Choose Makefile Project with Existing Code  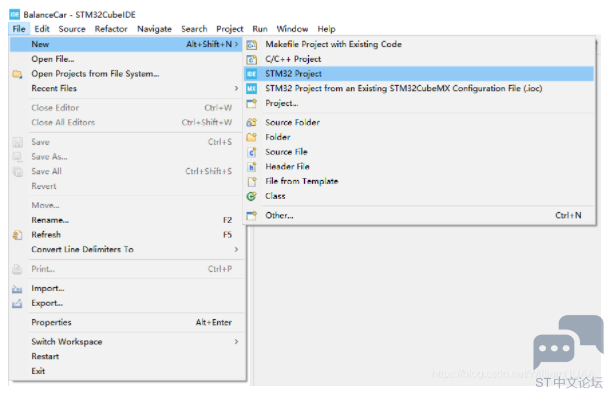[x=419, y=44]
